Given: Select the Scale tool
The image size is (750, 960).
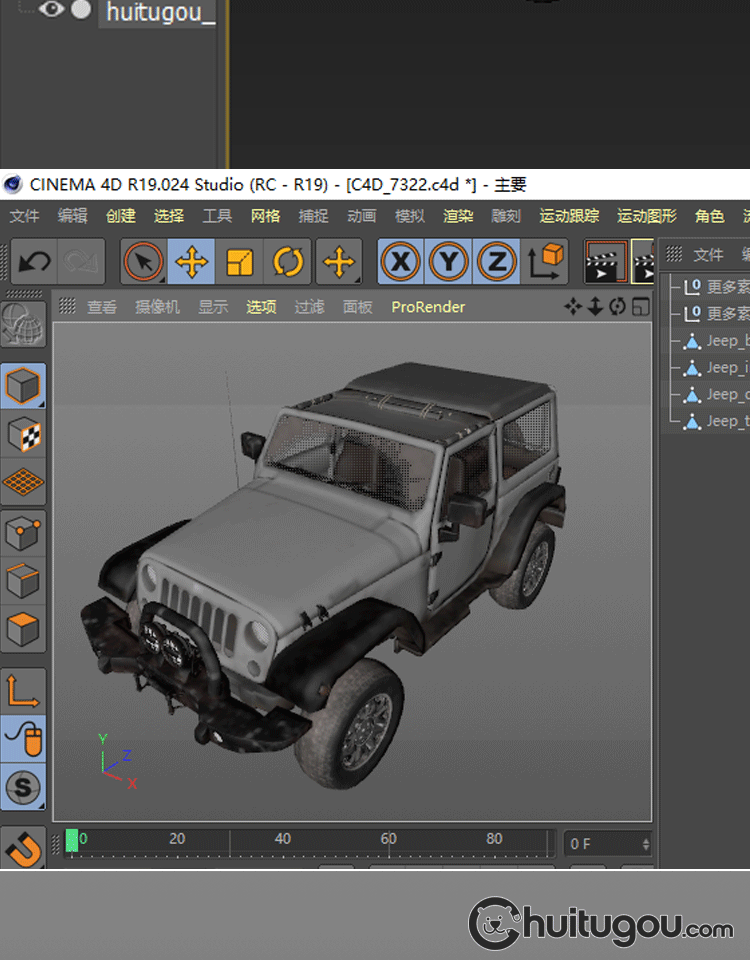Looking at the screenshot, I should click(x=240, y=263).
